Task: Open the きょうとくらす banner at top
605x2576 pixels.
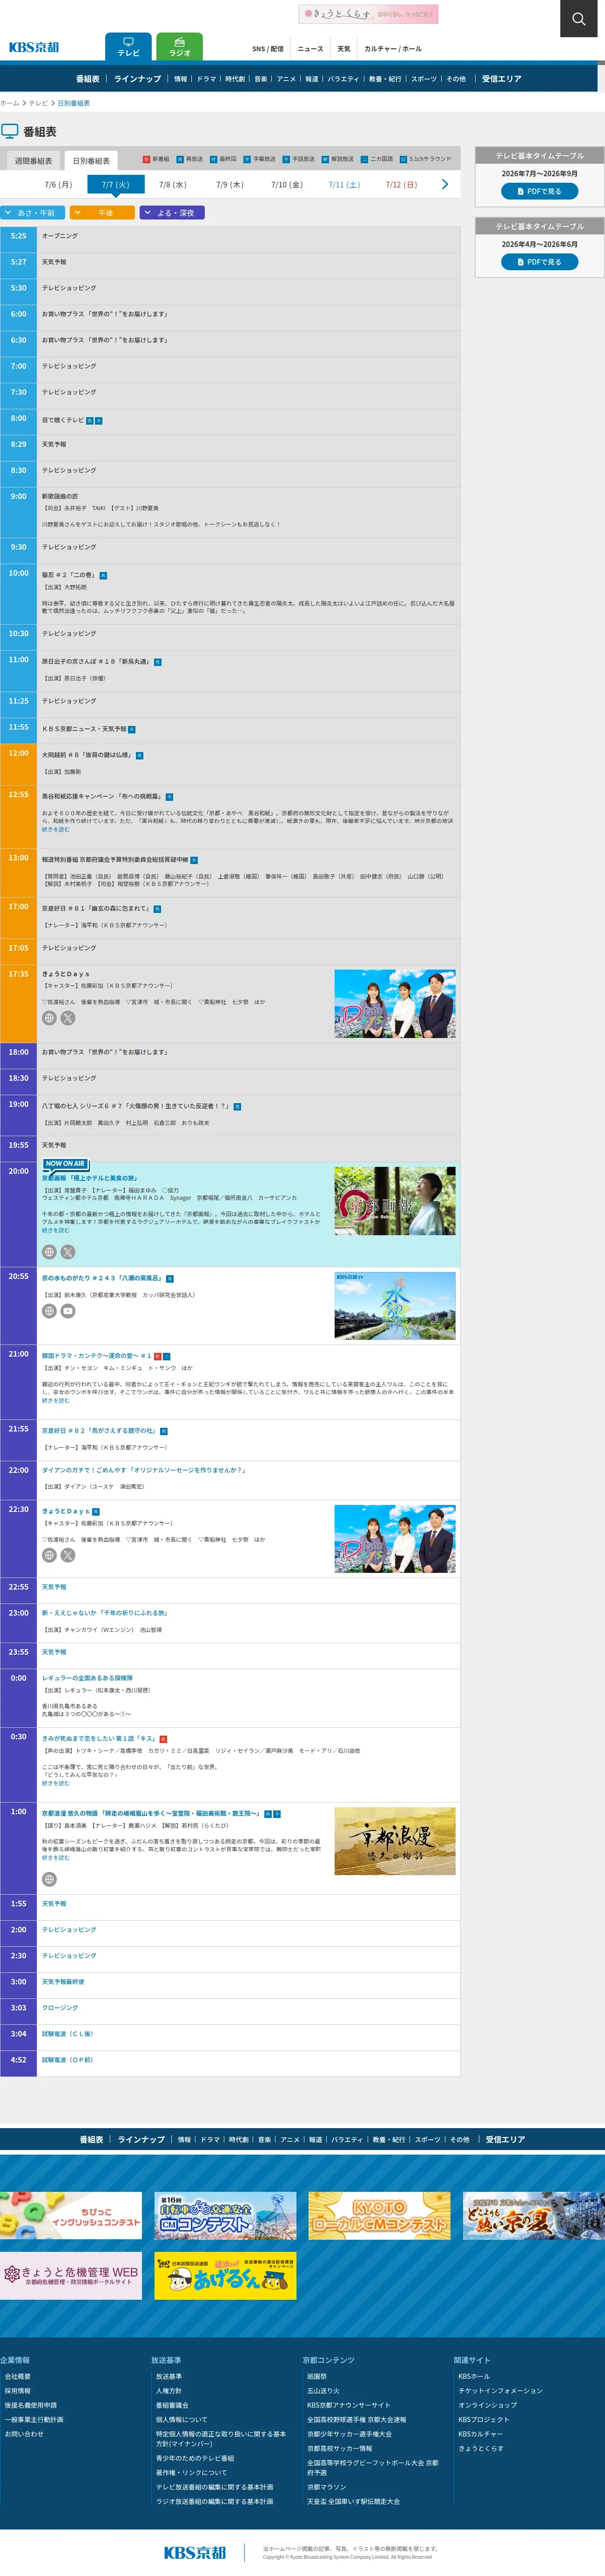Action: pos(368,14)
